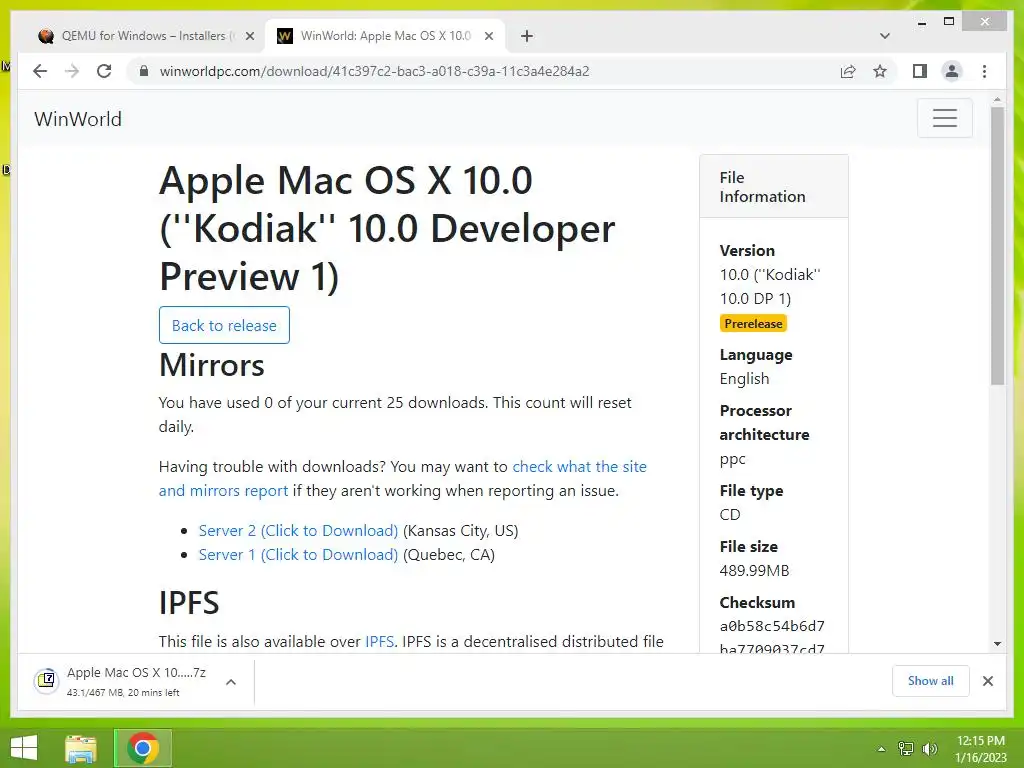
Task: Click the browser forward arrow
Action: [x=72, y=71]
